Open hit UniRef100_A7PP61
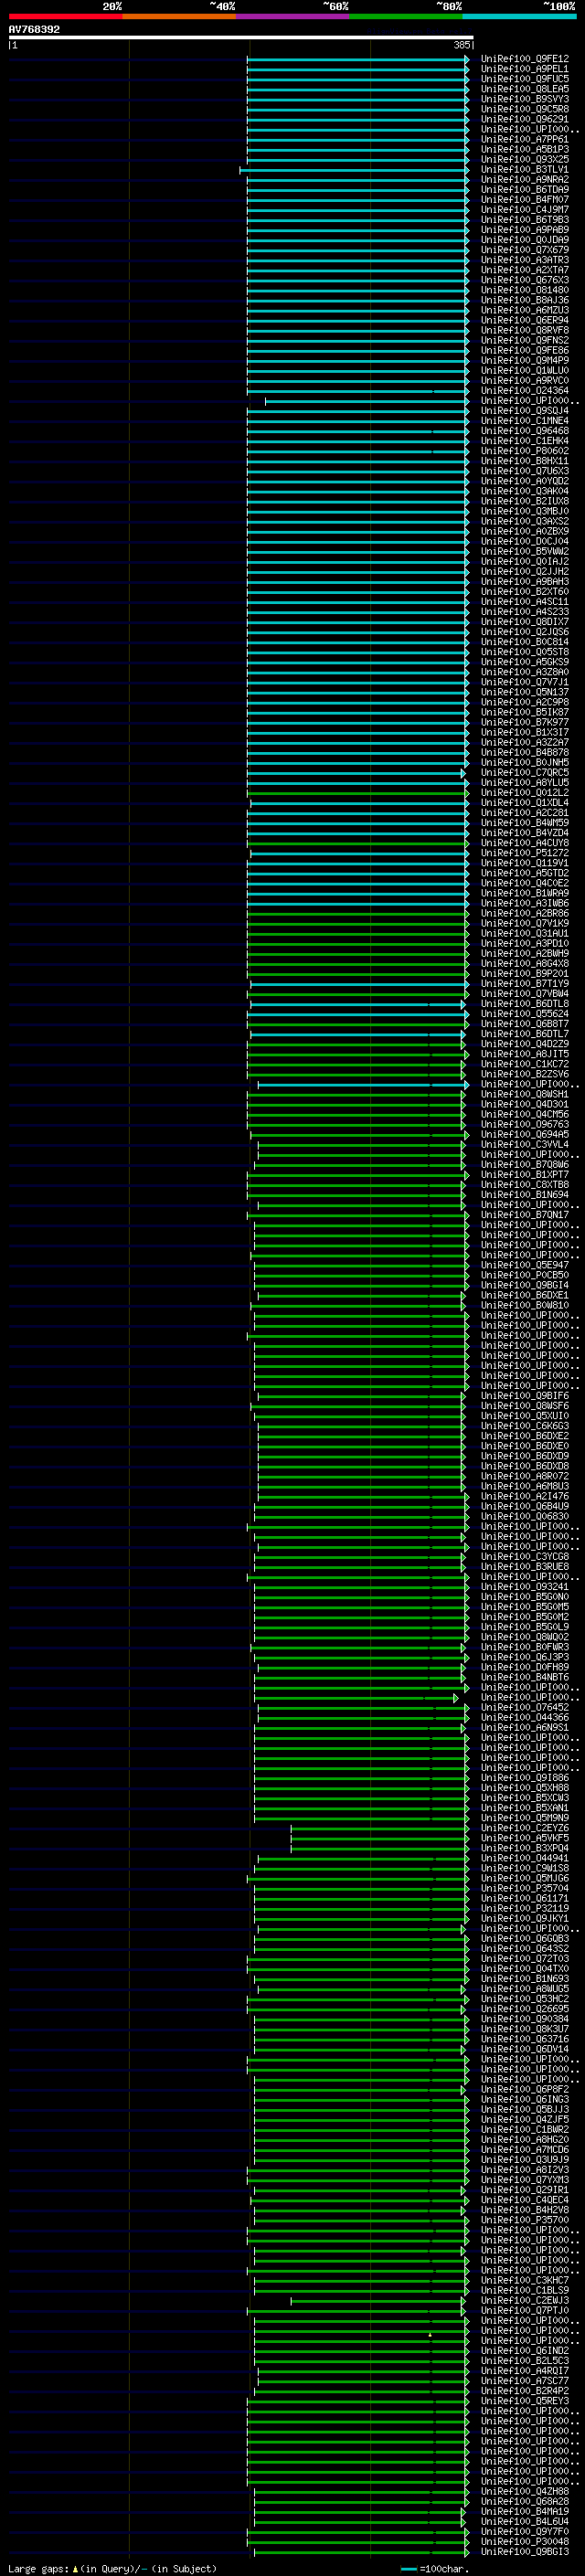Image resolution: width=585 pixels, height=2576 pixels. point(524,139)
